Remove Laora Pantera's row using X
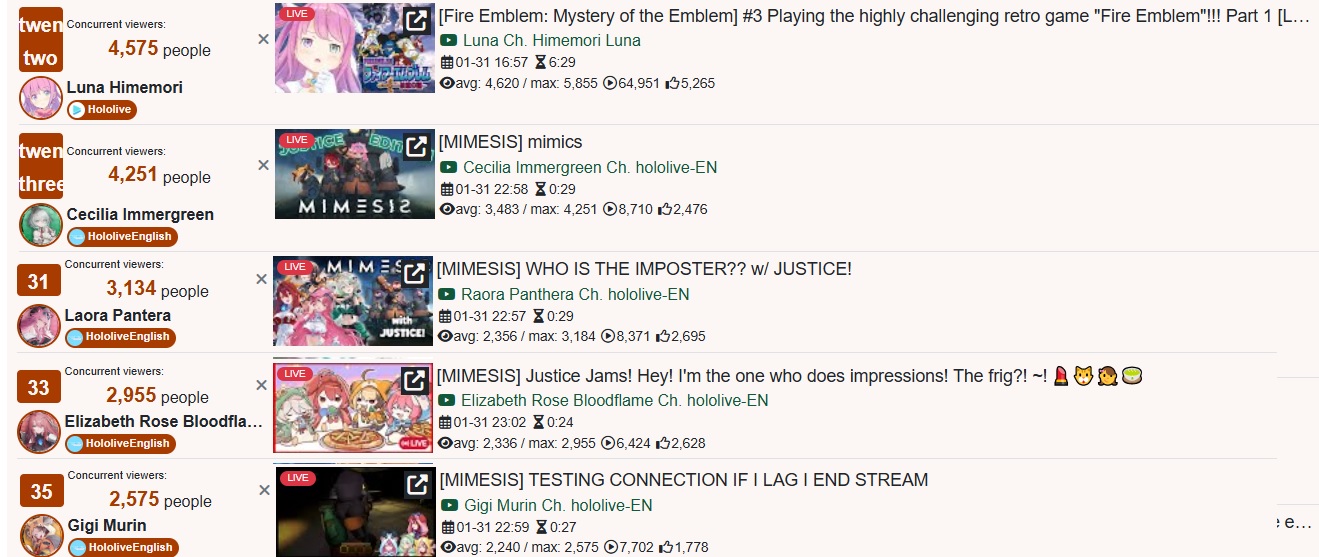Viewport: 1319px width, 557px height. 261,279
